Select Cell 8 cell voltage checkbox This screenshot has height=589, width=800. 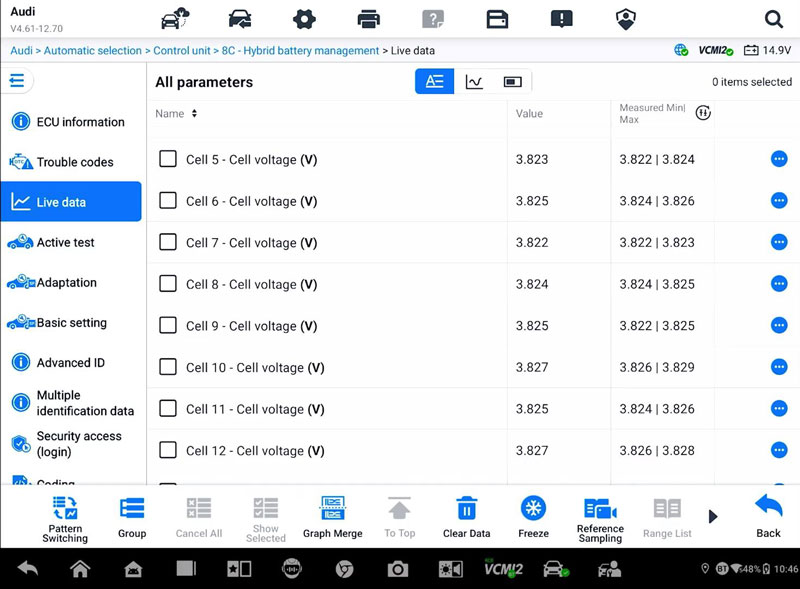coord(168,284)
